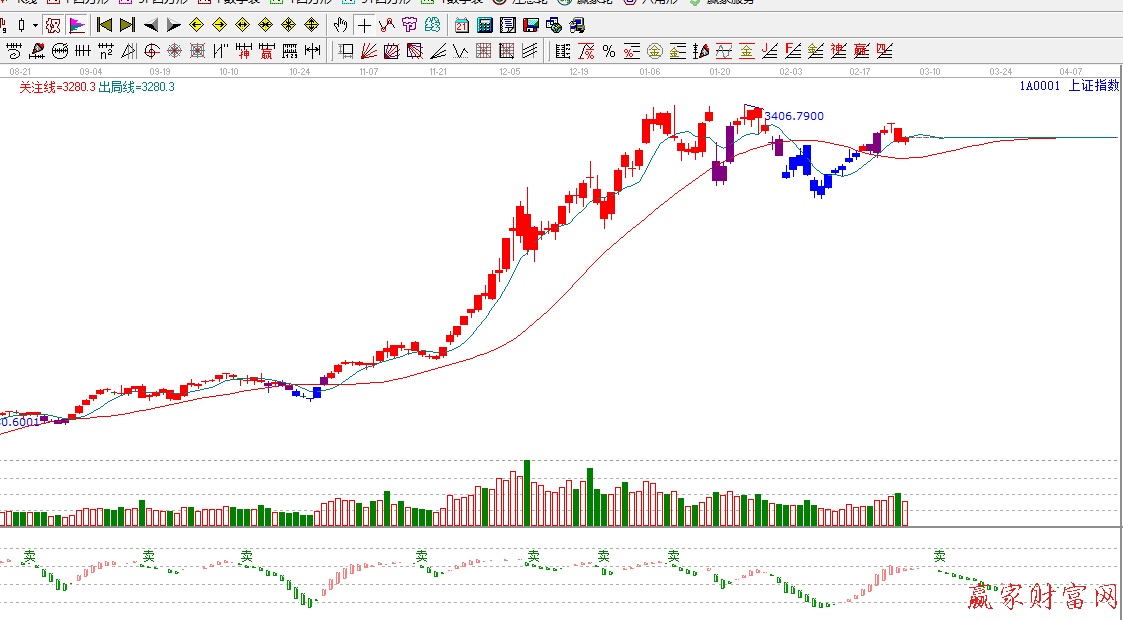Click the jump-to-last-bar arrow icon
1123x621 pixels.
[x=127, y=25]
